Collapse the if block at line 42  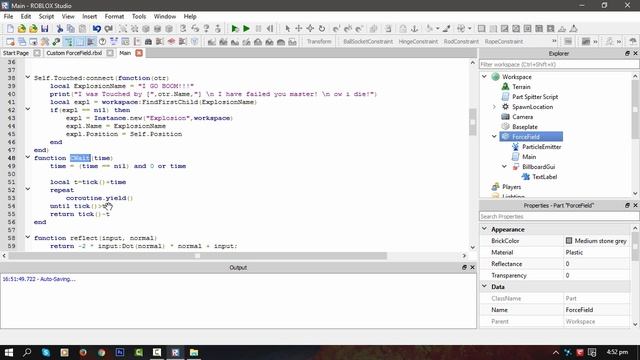coord(28,109)
